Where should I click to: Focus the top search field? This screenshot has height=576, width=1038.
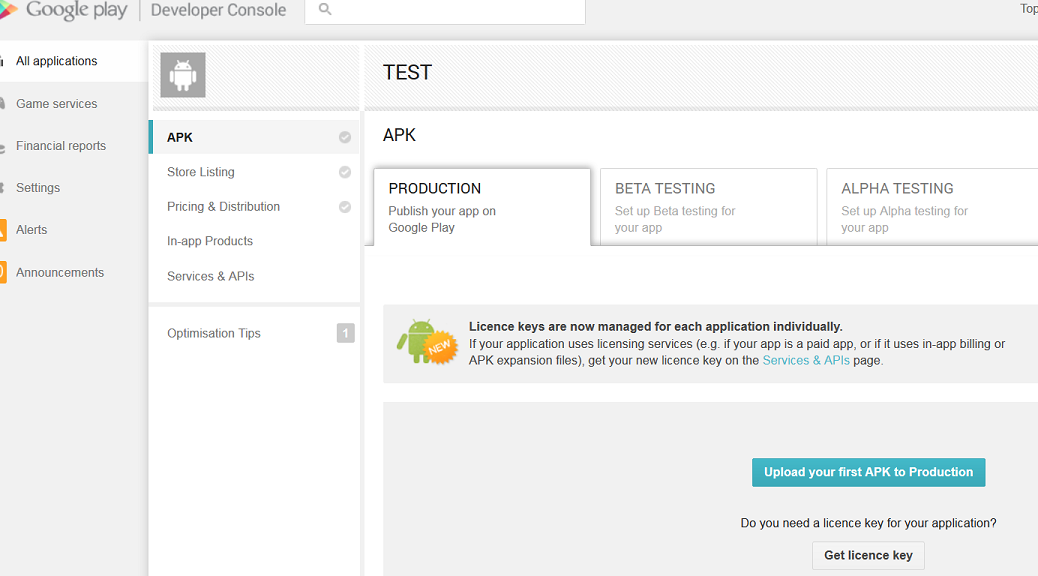[x=445, y=10]
